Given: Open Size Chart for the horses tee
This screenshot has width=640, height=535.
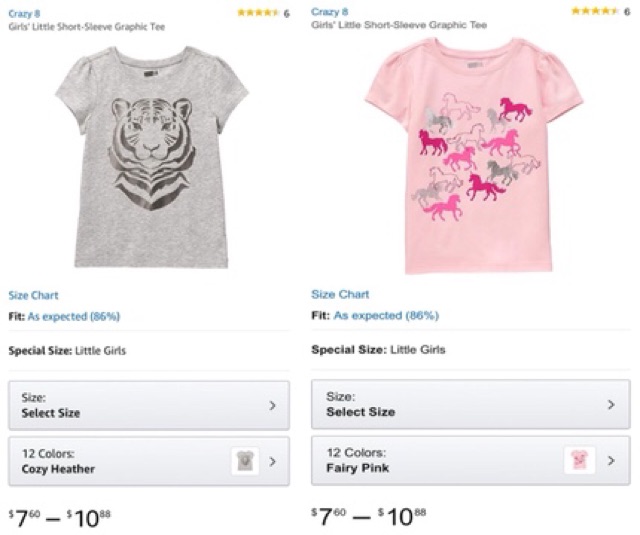Looking at the screenshot, I should 340,294.
